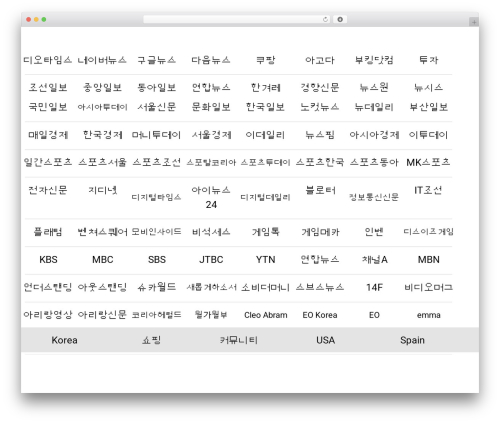
Task: Open the MK스포츠 link
Action: coord(428,162)
